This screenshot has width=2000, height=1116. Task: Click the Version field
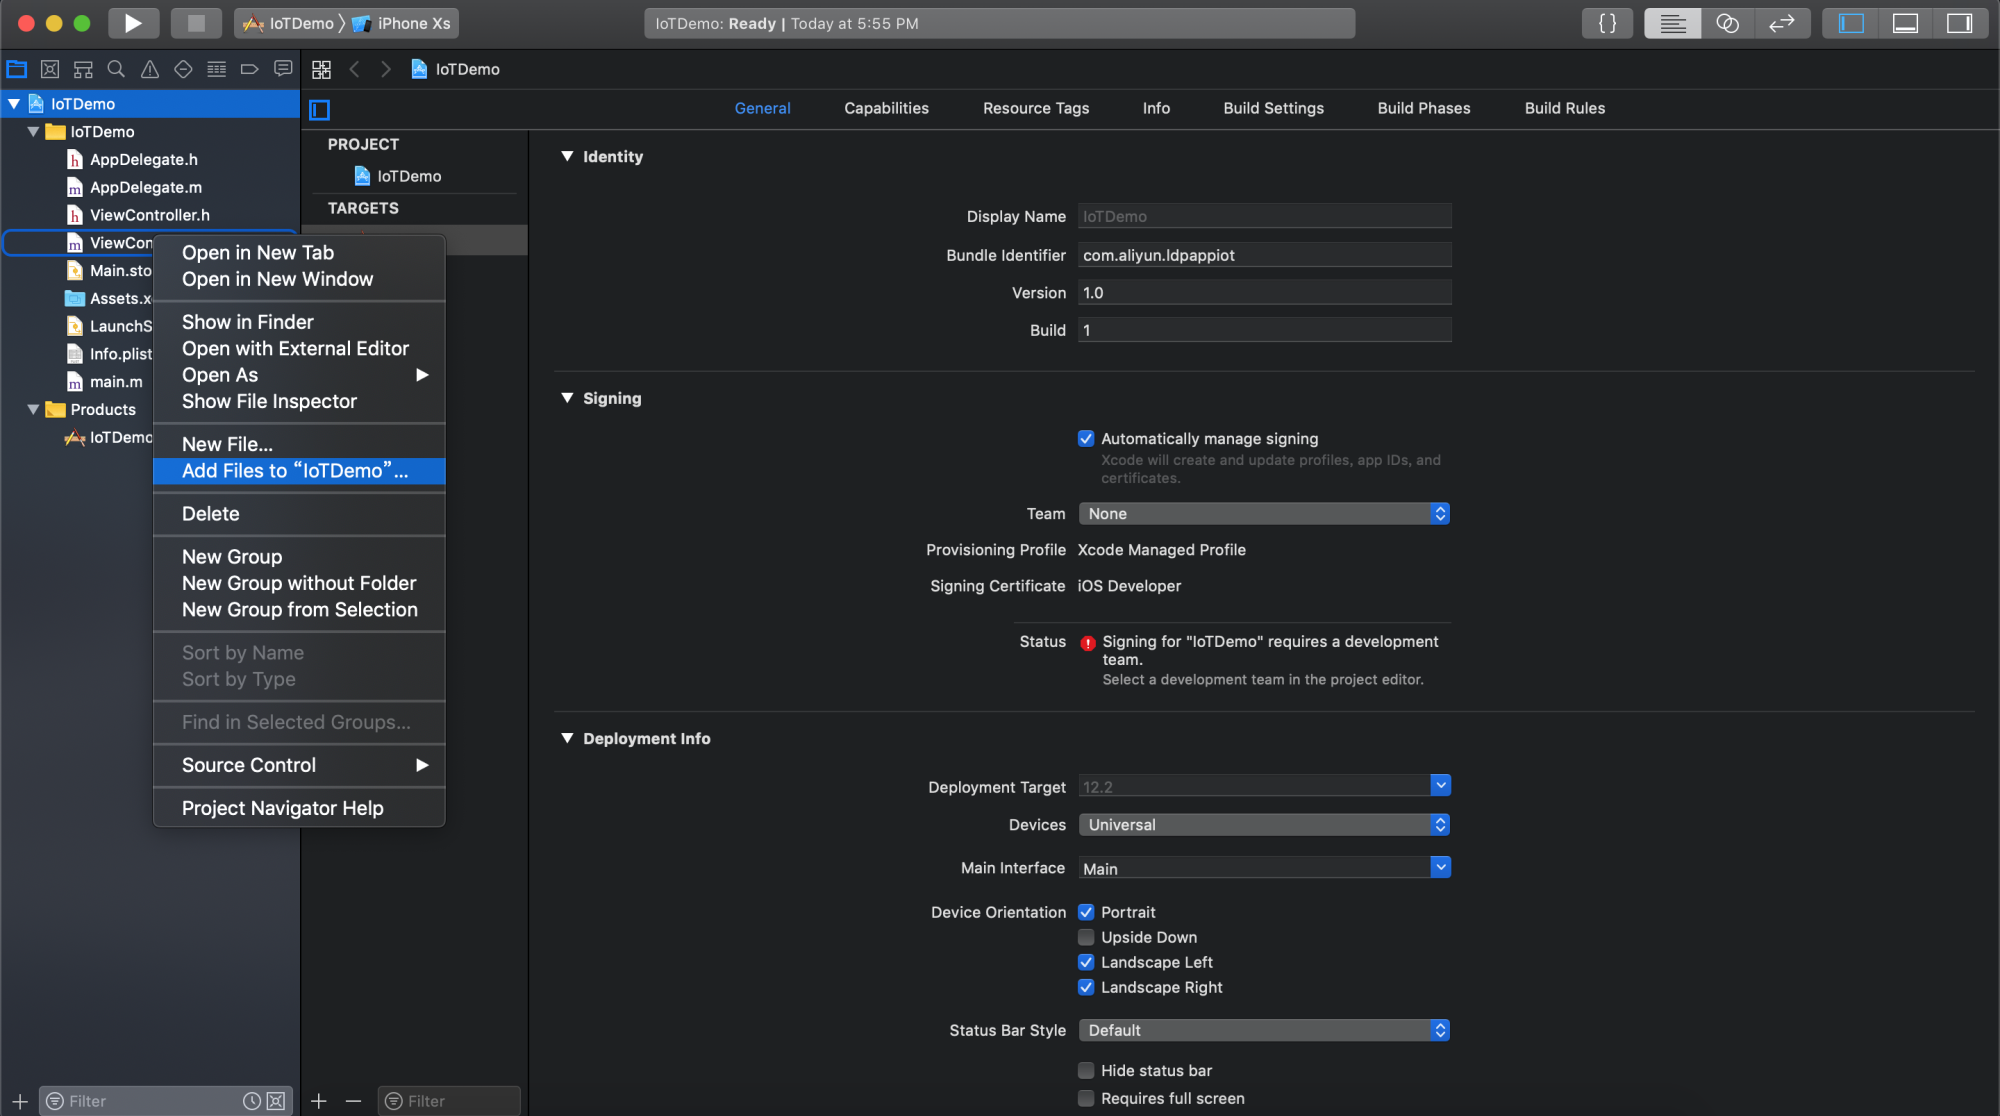pos(1264,293)
